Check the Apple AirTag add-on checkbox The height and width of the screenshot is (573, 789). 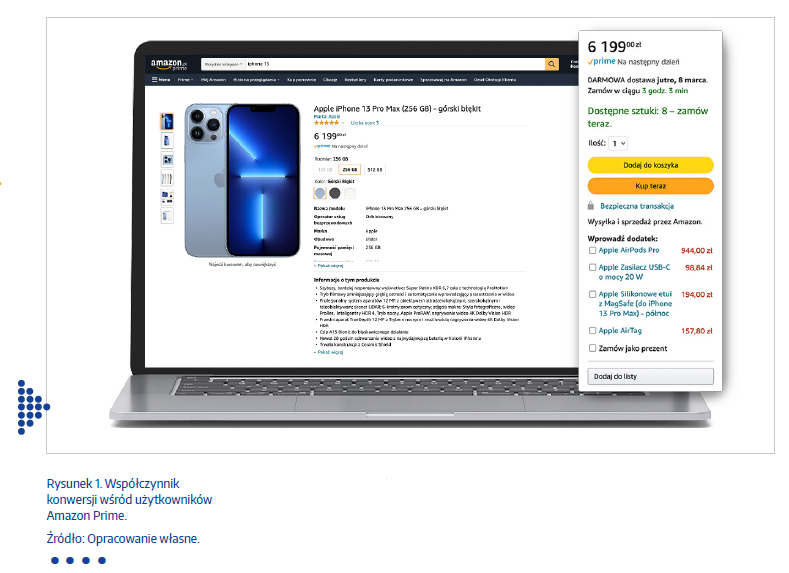point(592,331)
